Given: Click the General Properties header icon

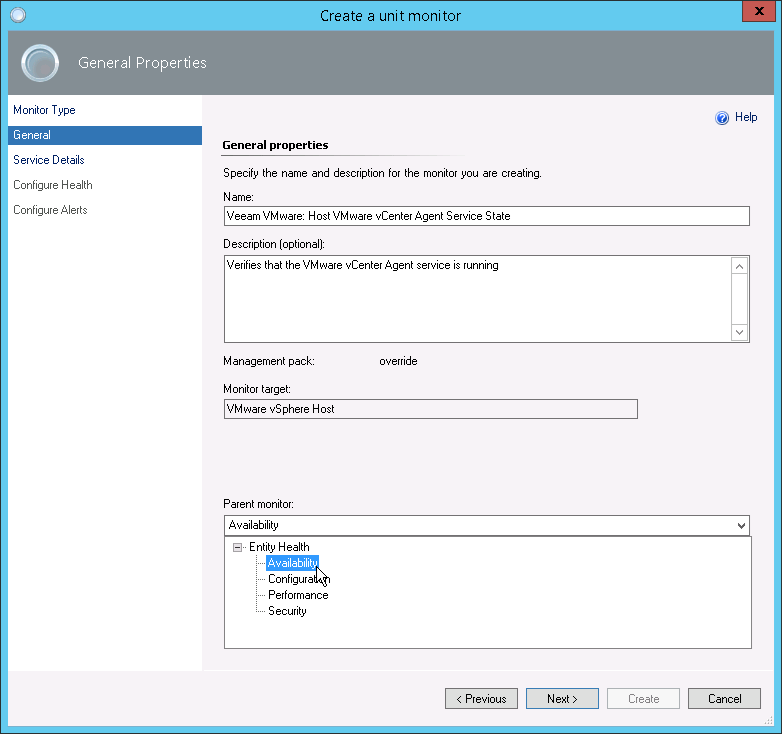Looking at the screenshot, I should pos(40,63).
